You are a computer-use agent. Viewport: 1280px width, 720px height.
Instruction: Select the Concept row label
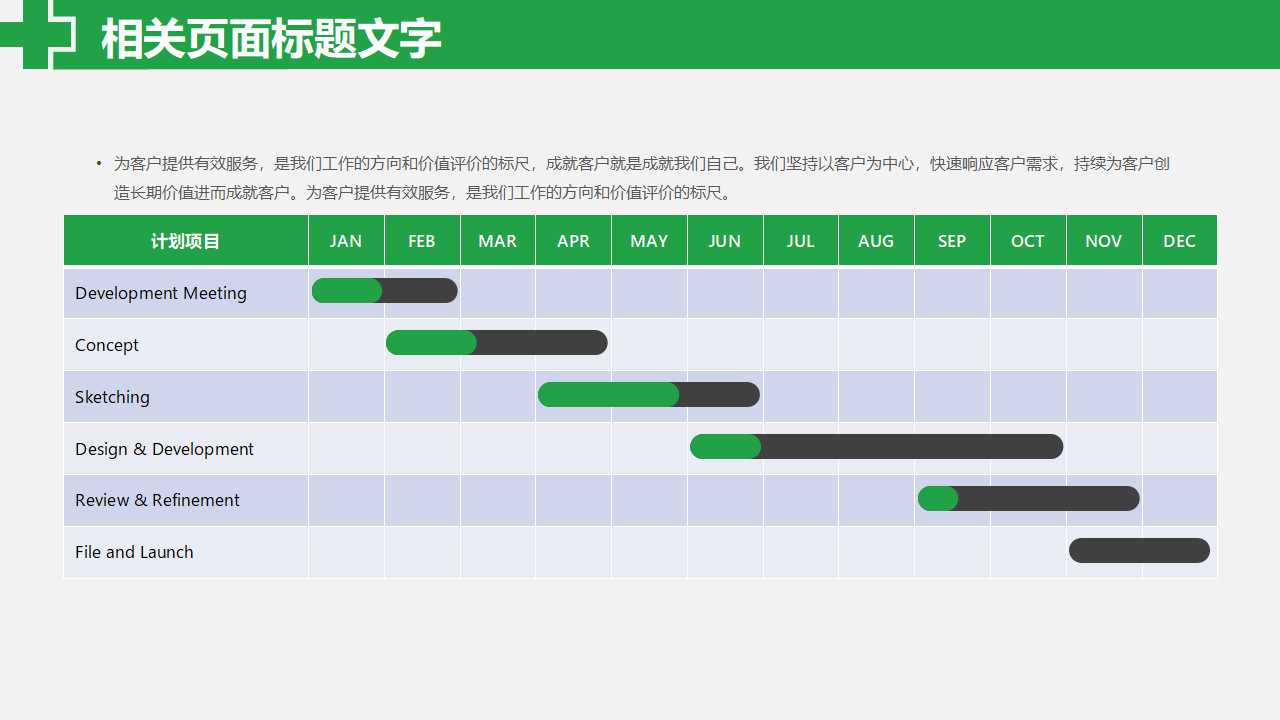[x=107, y=345]
